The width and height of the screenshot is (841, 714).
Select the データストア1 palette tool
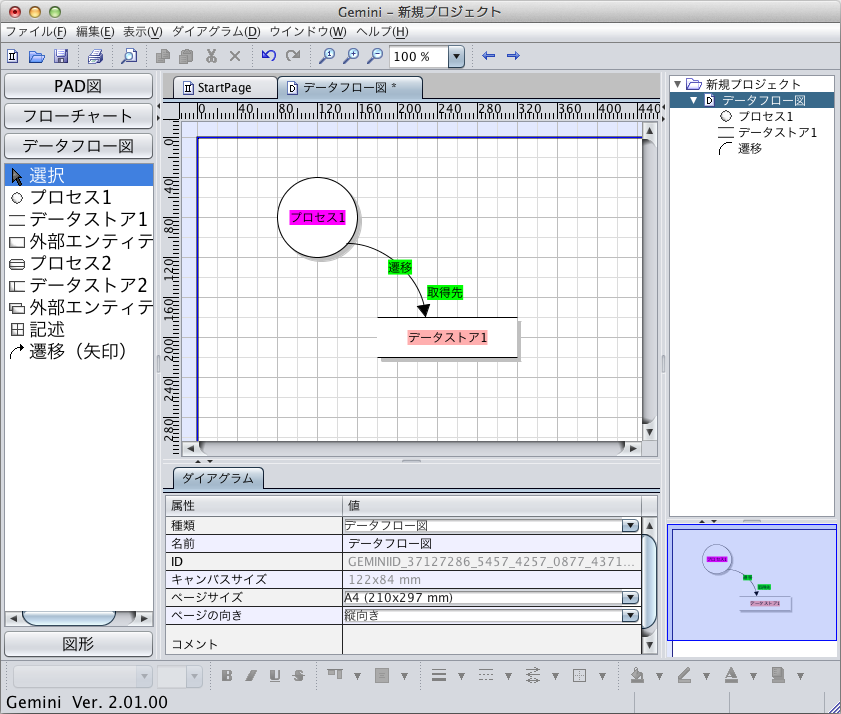[79, 219]
